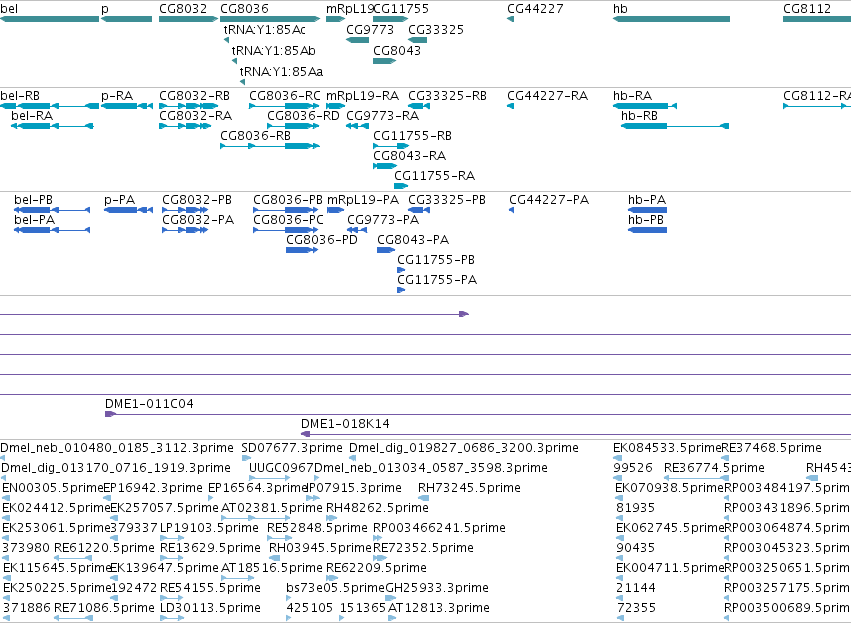
Task: Click the CG33325 gene label
Action: click(436, 29)
